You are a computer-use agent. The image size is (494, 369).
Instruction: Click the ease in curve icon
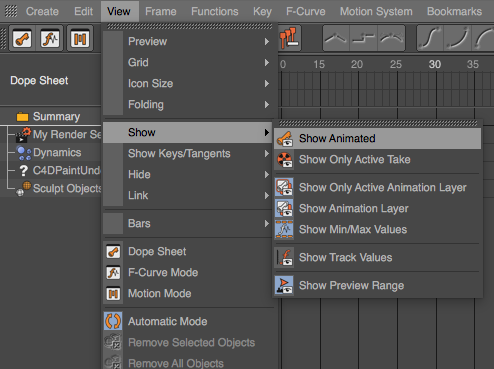[458, 38]
